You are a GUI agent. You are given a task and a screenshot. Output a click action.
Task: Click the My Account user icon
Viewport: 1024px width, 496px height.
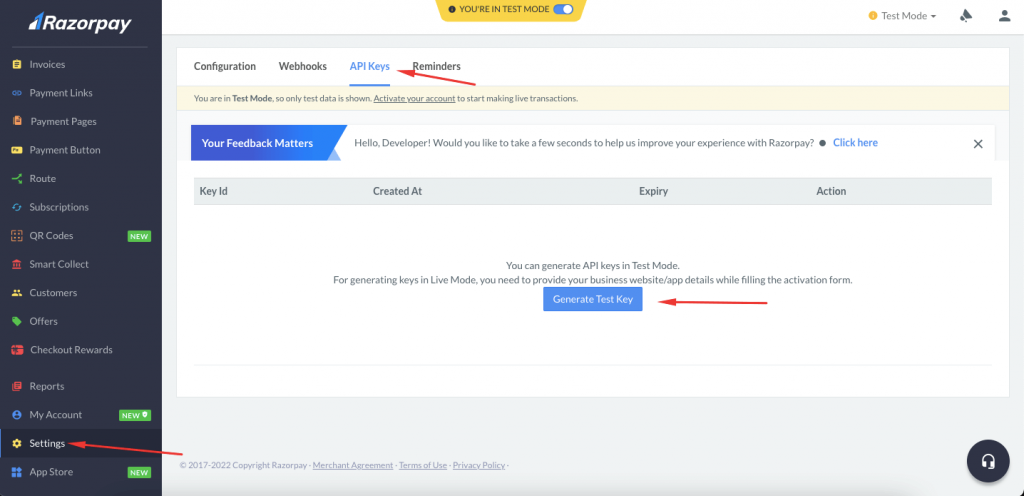click(17, 415)
